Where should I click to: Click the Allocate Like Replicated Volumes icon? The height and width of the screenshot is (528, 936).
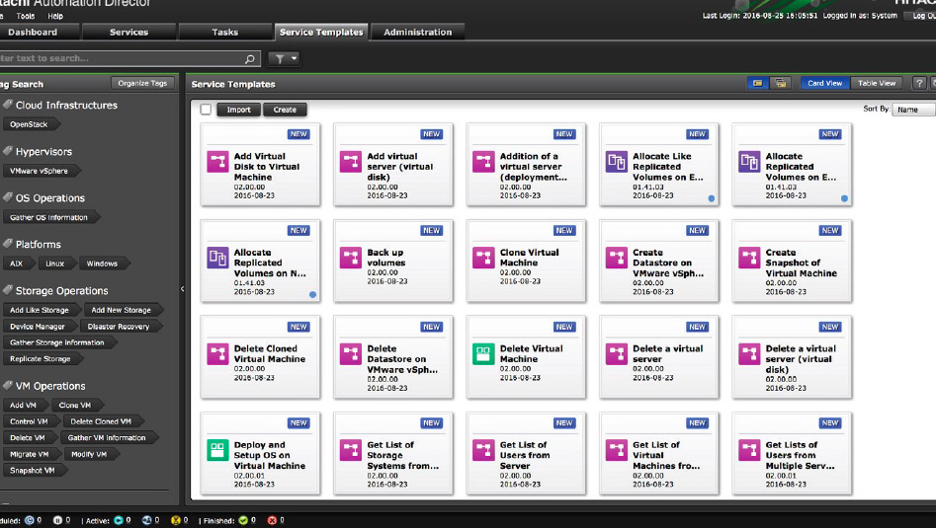[x=617, y=162]
